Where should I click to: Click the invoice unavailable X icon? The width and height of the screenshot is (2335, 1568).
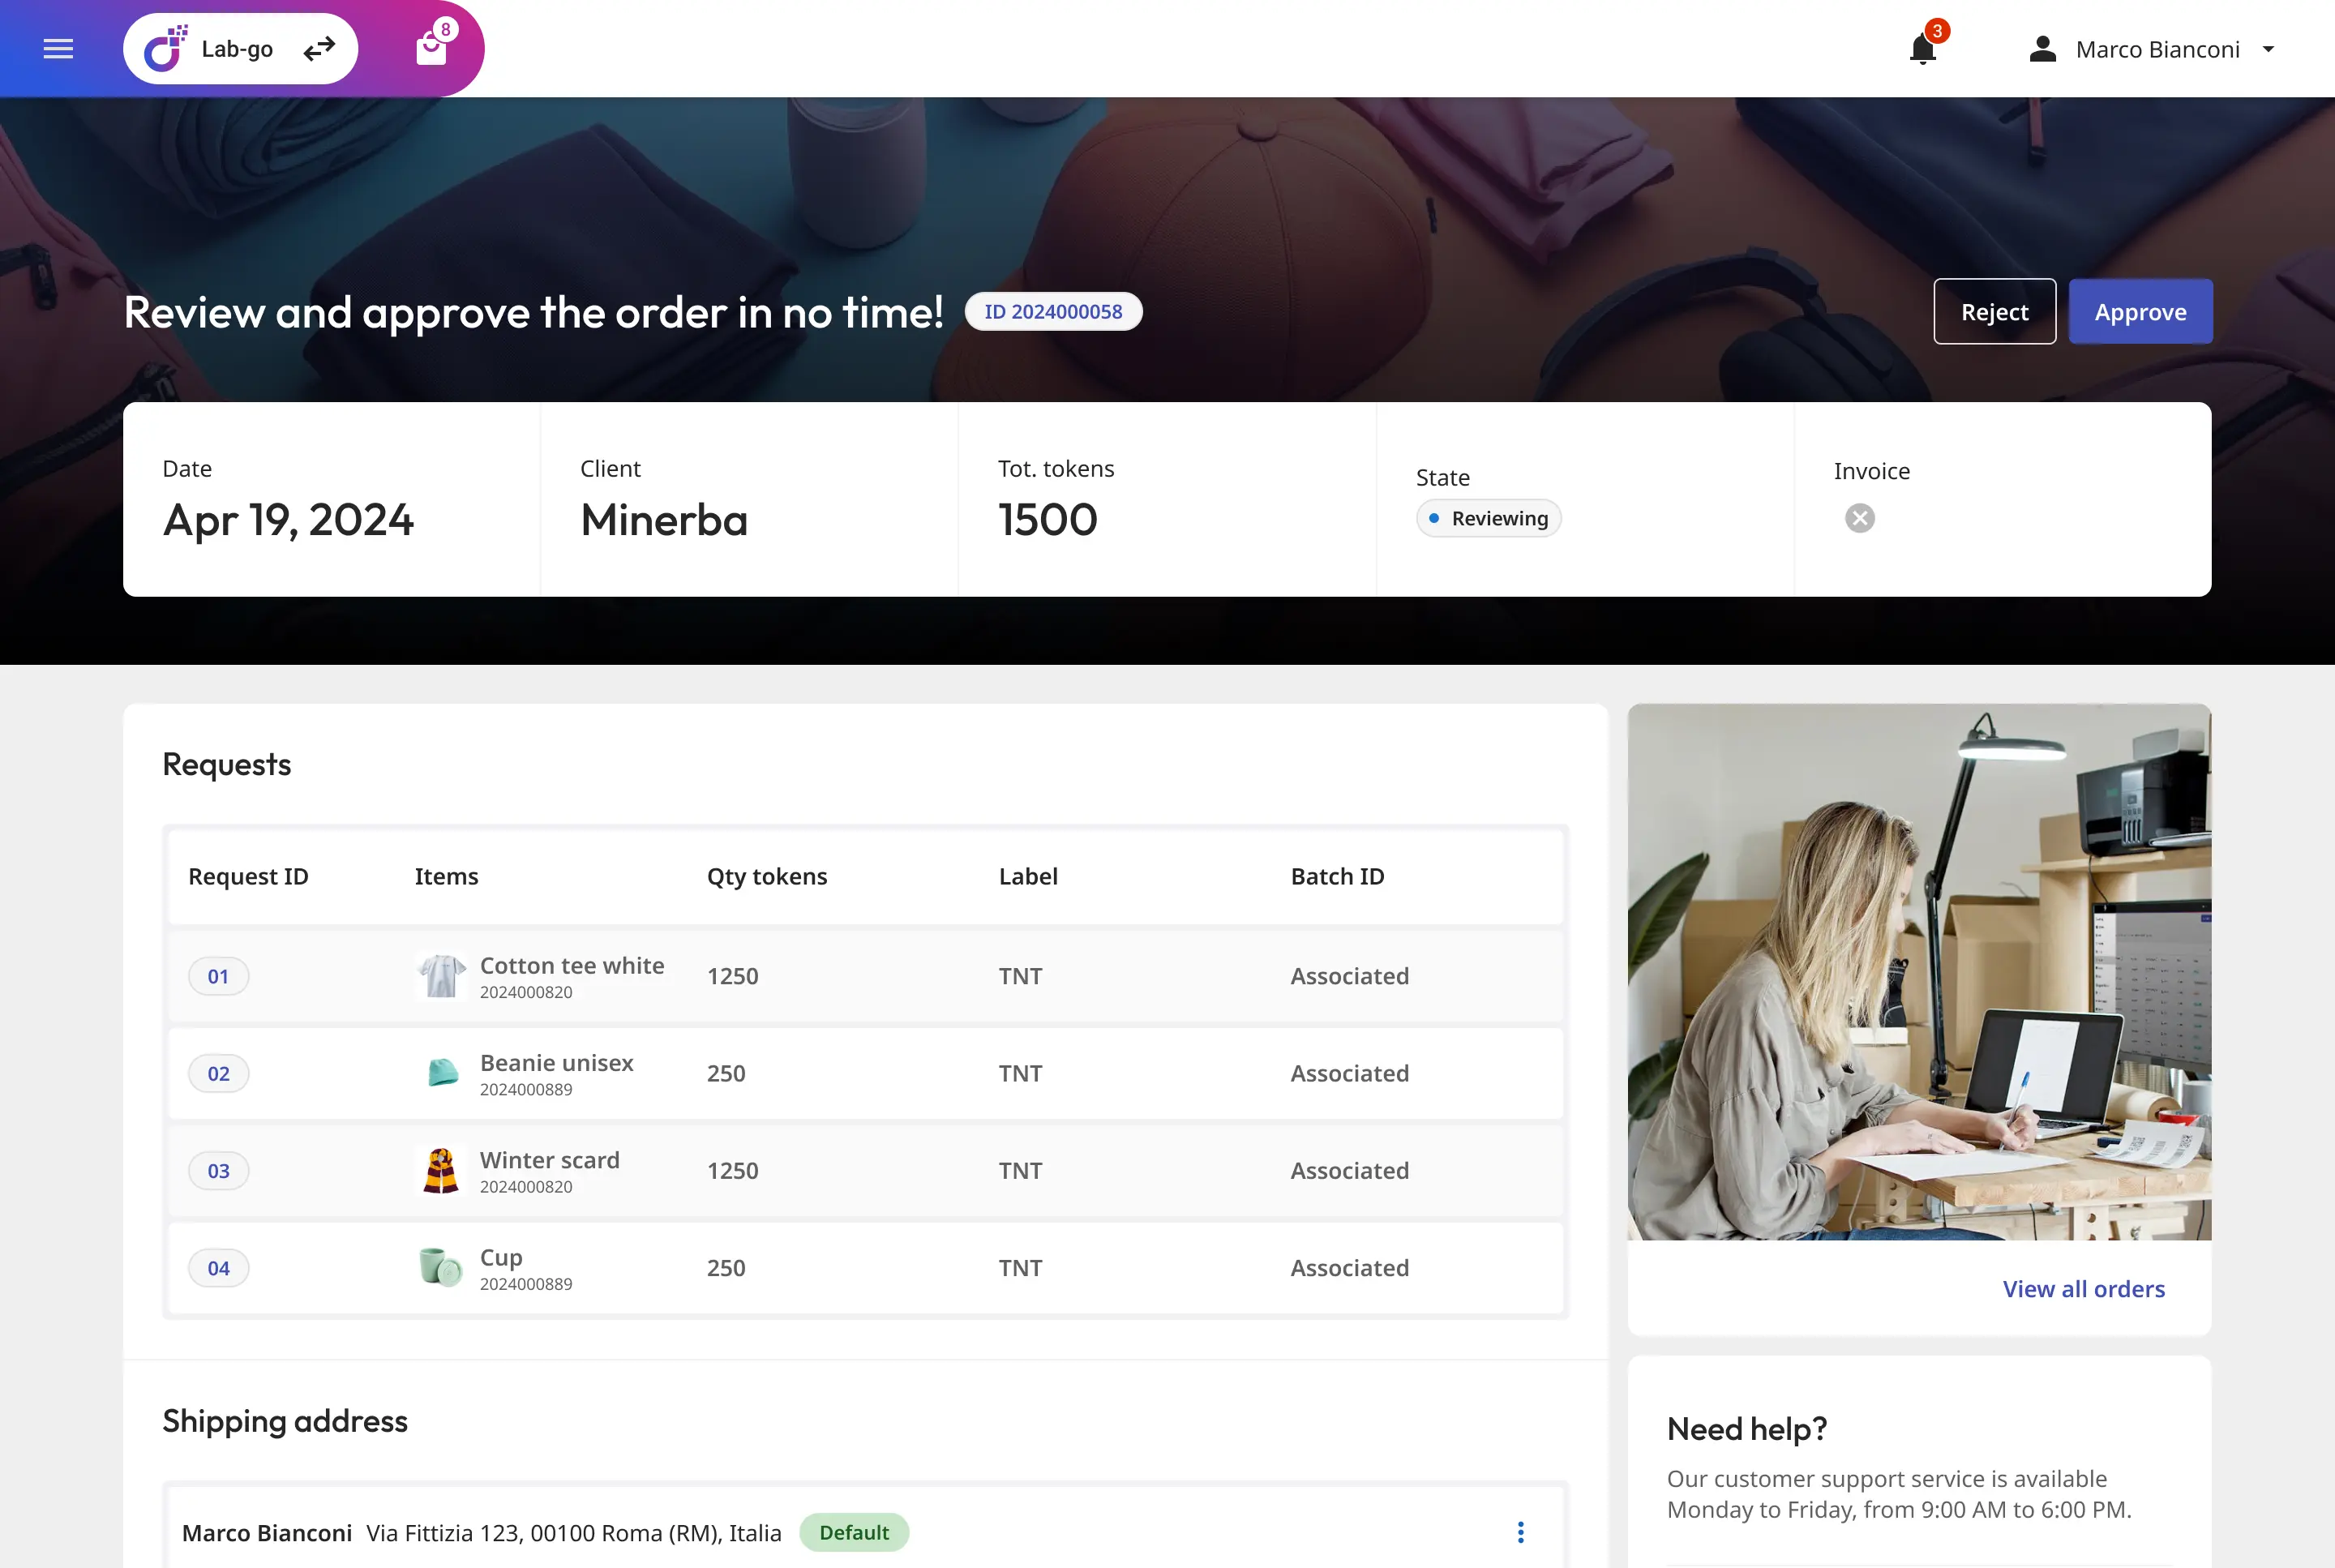1859,518
